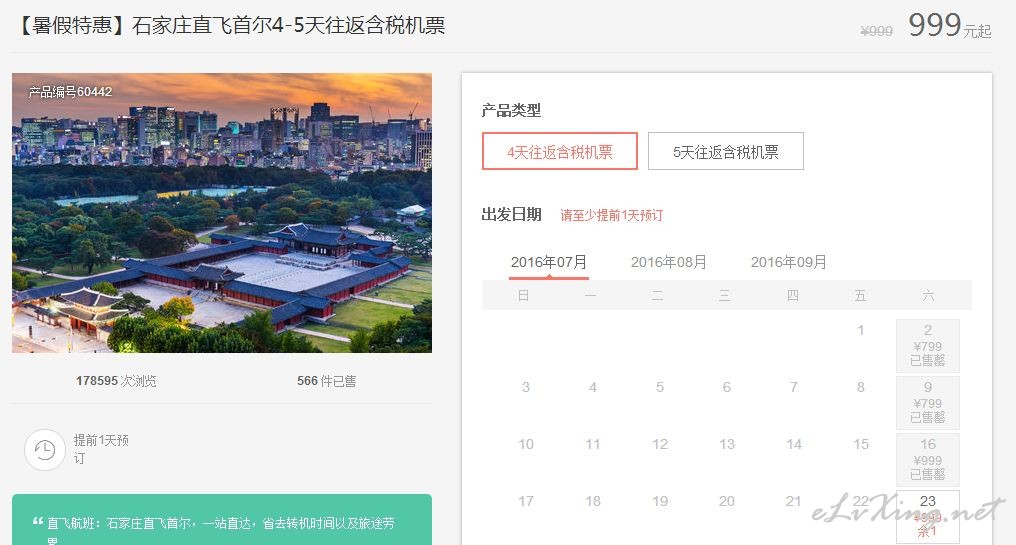Click the 六 weekday column header
The height and width of the screenshot is (545, 1016).
[929, 296]
